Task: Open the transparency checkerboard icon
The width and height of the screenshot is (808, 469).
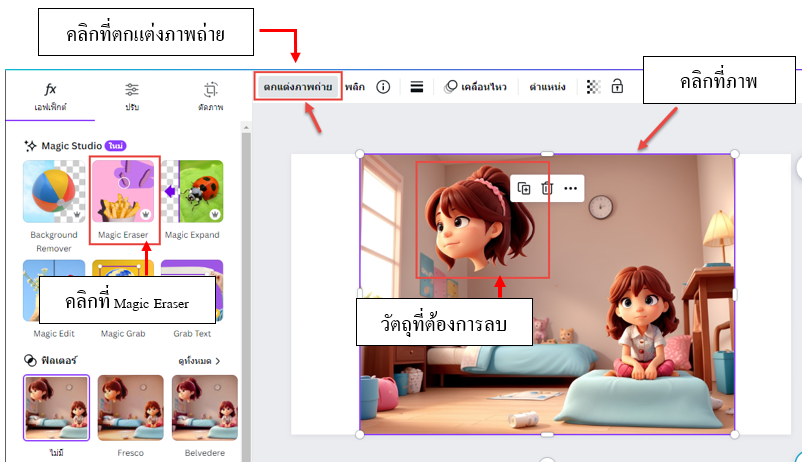Action: click(x=593, y=87)
